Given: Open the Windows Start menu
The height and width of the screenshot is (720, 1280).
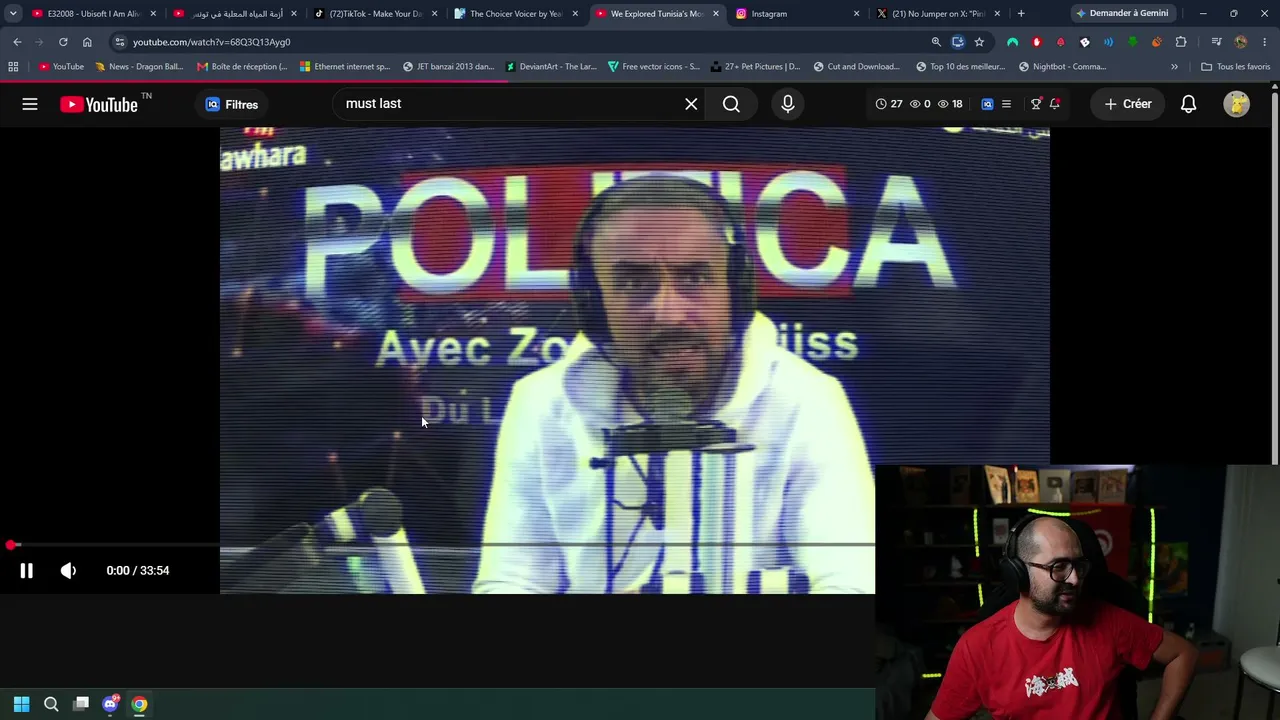Looking at the screenshot, I should coord(21,704).
